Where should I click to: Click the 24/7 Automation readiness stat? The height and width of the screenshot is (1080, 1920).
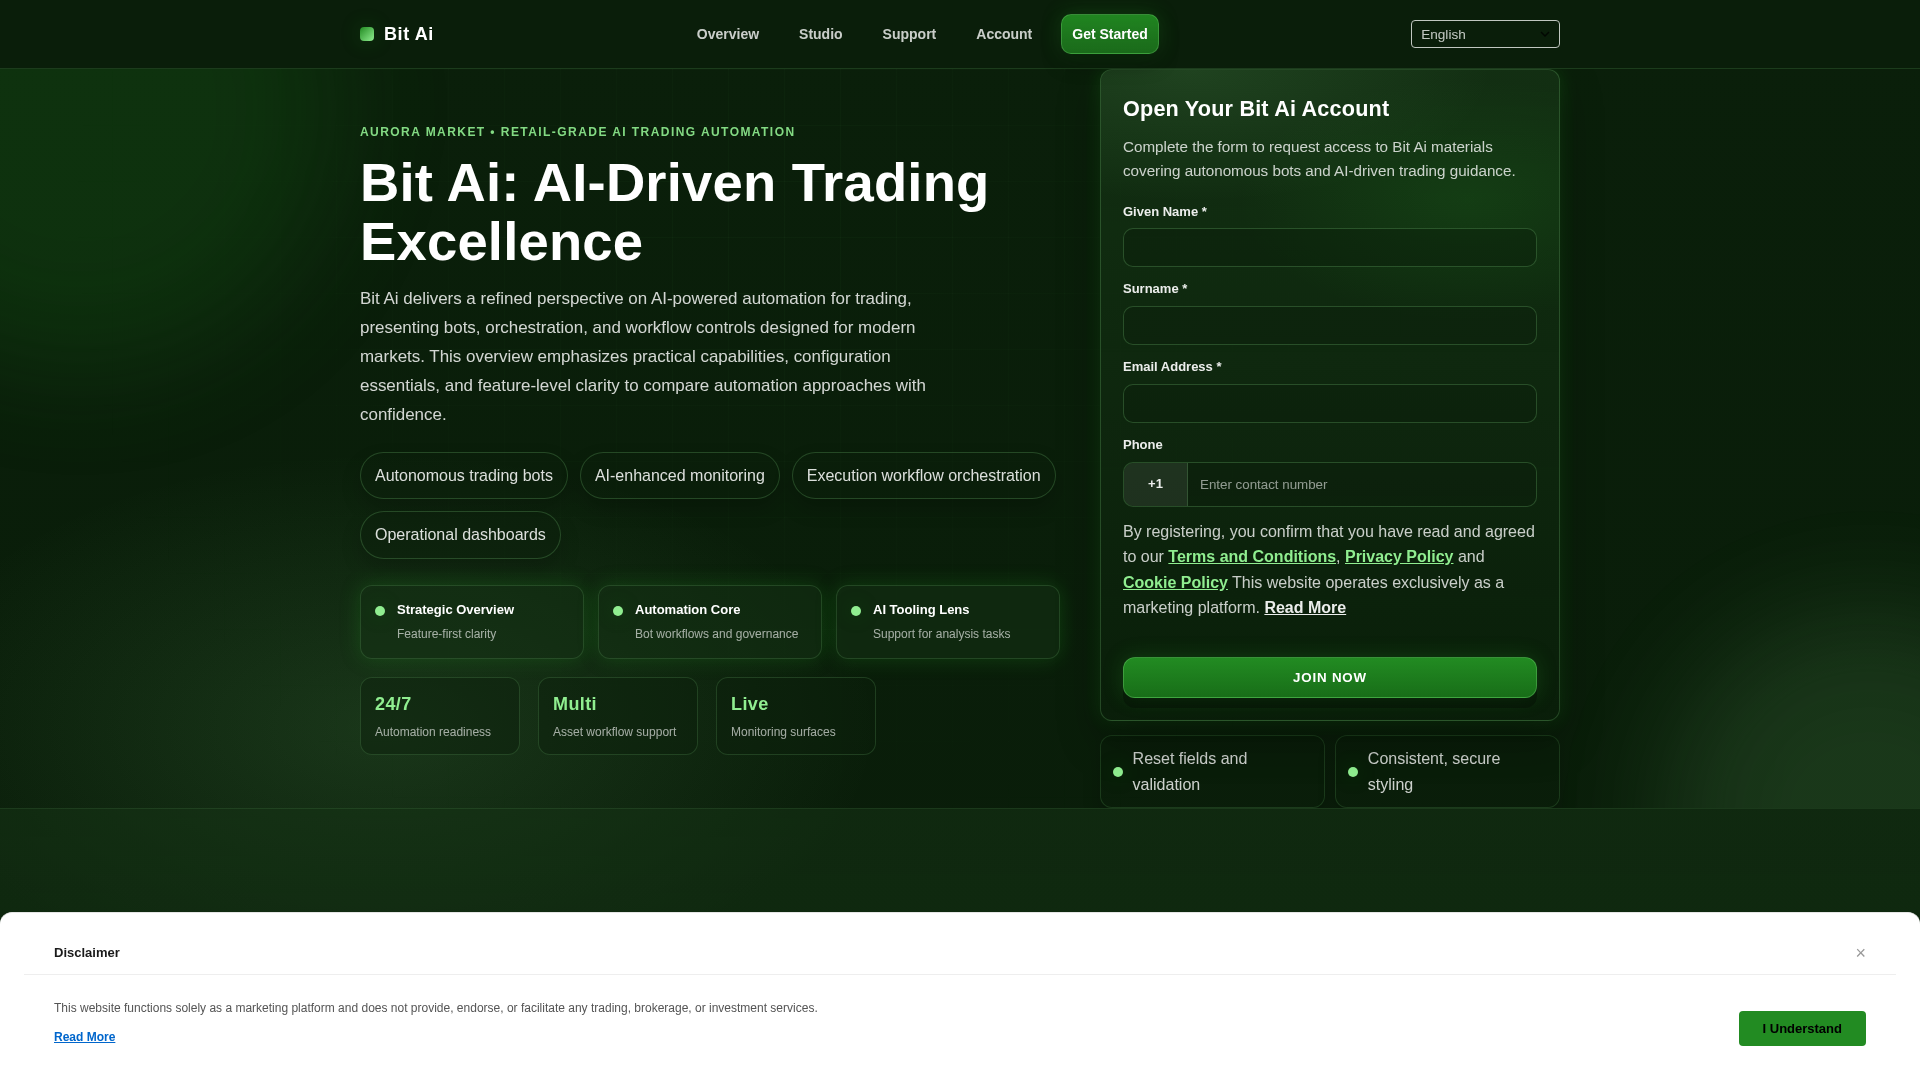440,716
